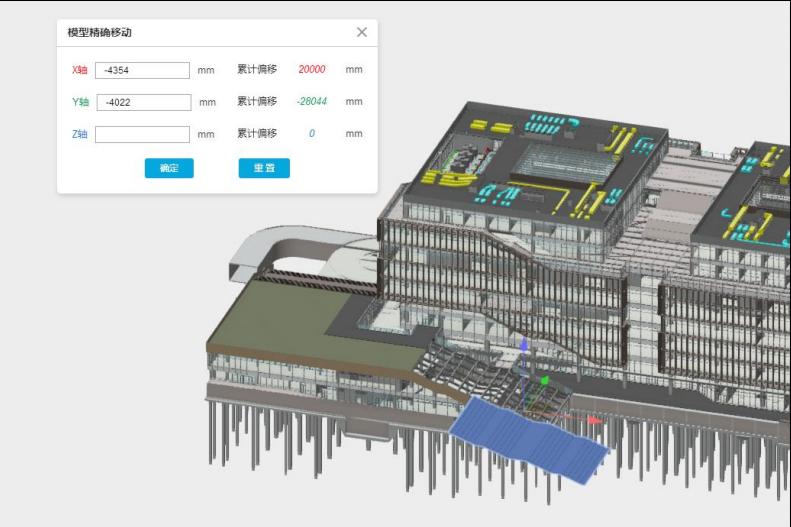Click the Y轴 input field
Viewport: 791px width, 527px height.
click(x=144, y=102)
